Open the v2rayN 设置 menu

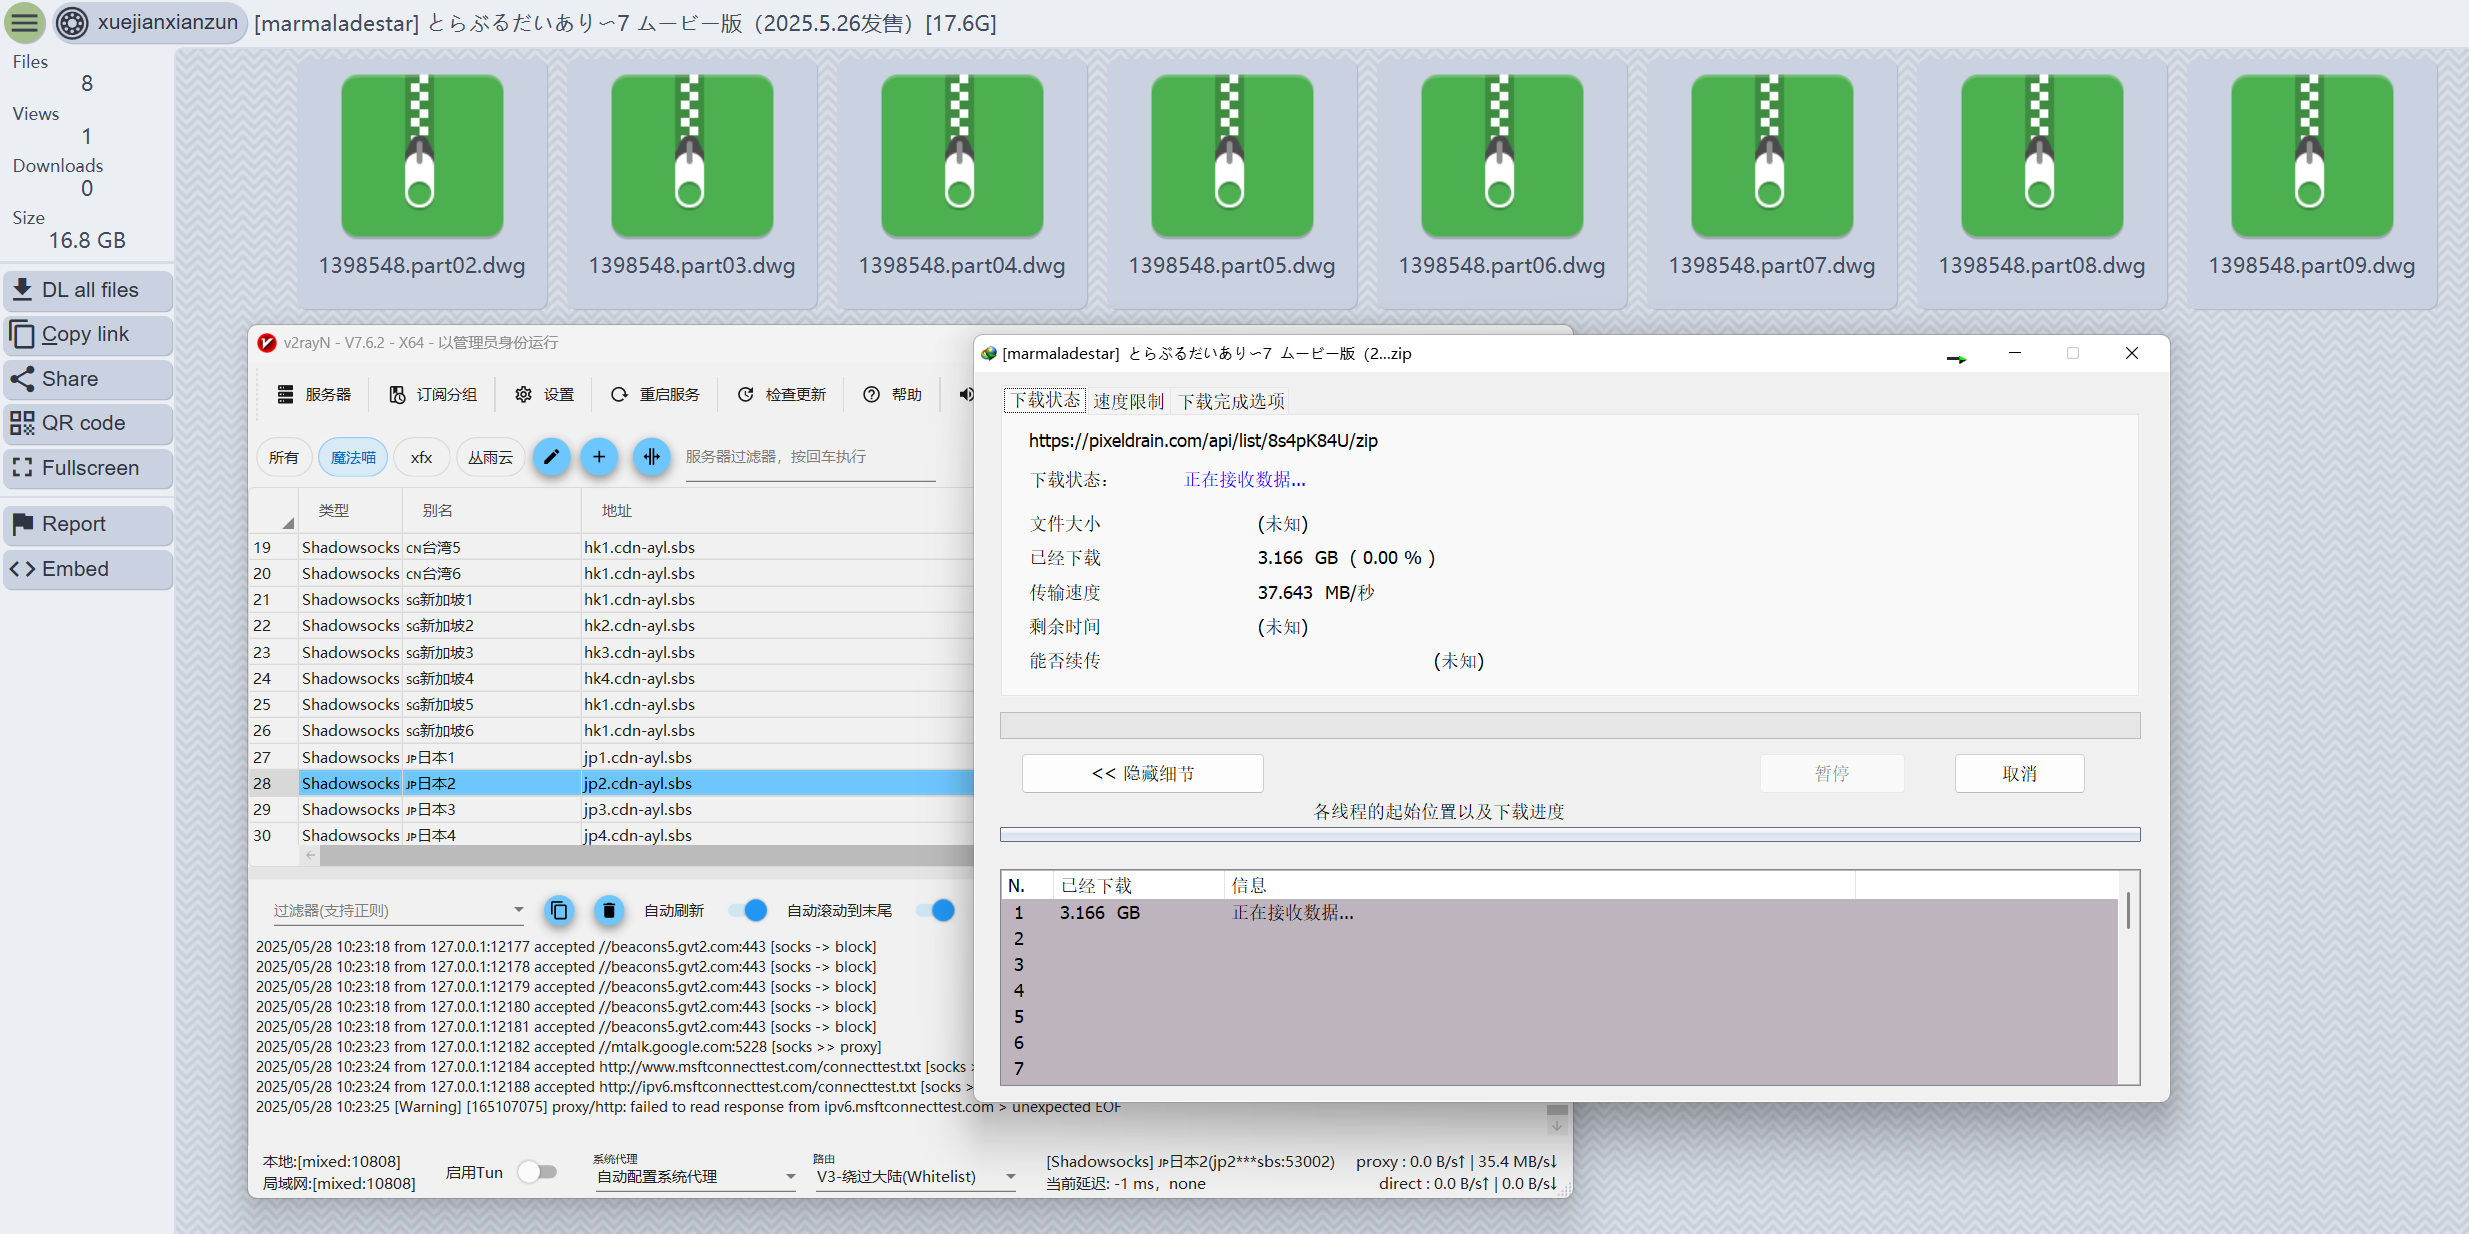click(545, 394)
